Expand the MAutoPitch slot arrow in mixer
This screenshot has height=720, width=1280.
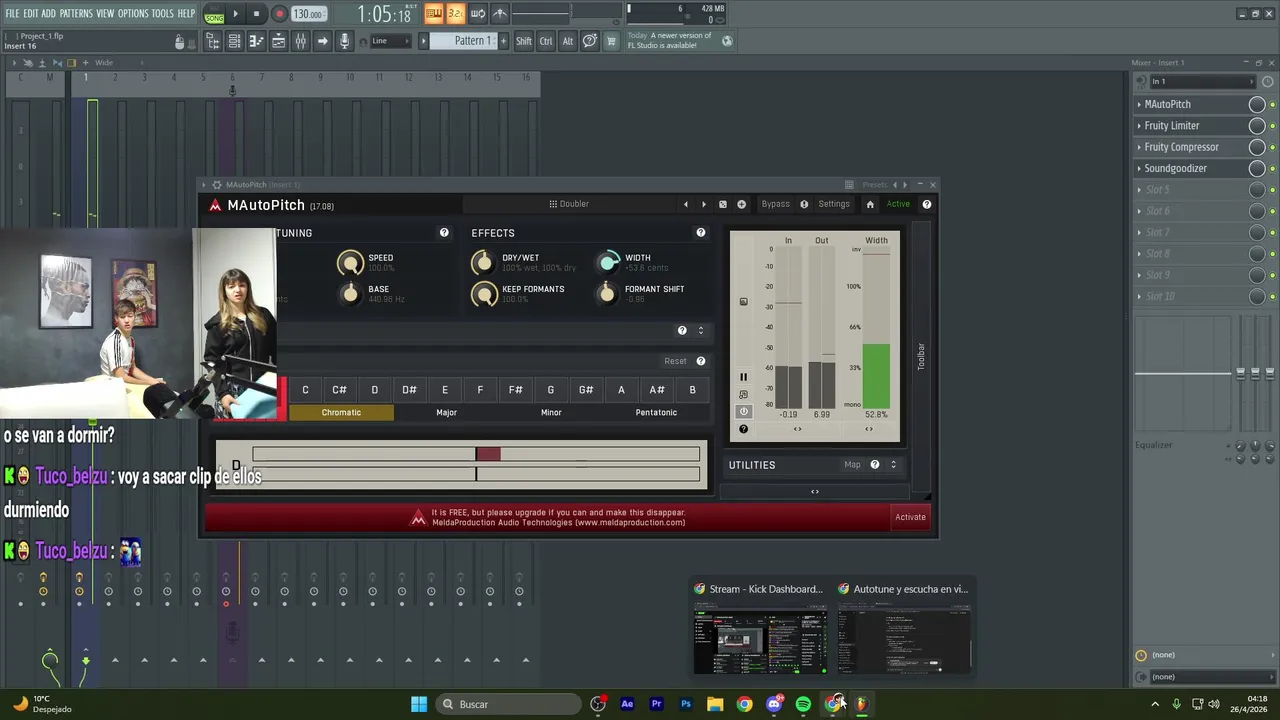(x=1139, y=104)
